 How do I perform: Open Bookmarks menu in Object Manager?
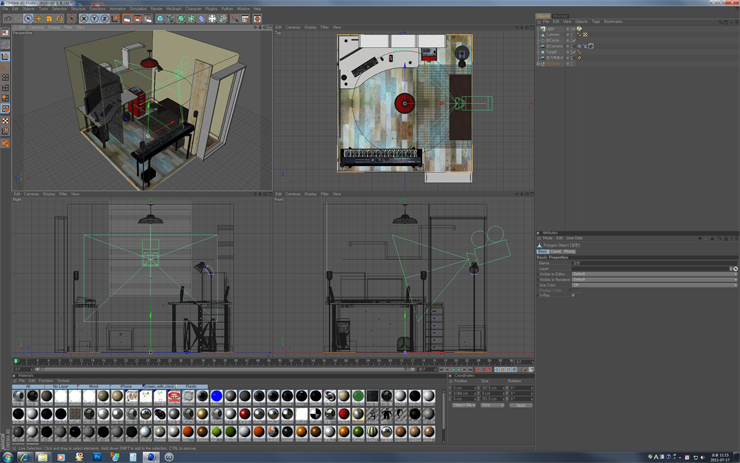[x=613, y=22]
